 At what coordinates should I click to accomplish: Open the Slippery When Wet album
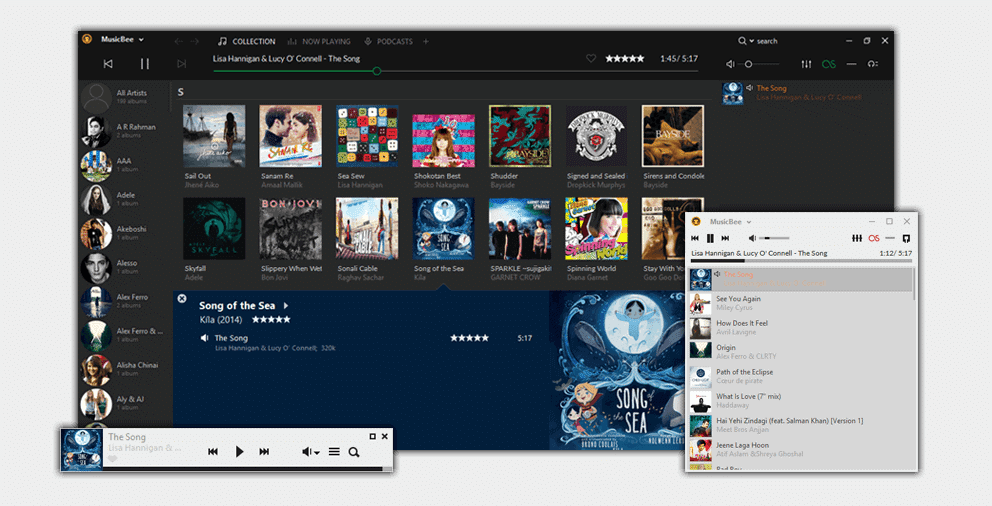(x=290, y=228)
